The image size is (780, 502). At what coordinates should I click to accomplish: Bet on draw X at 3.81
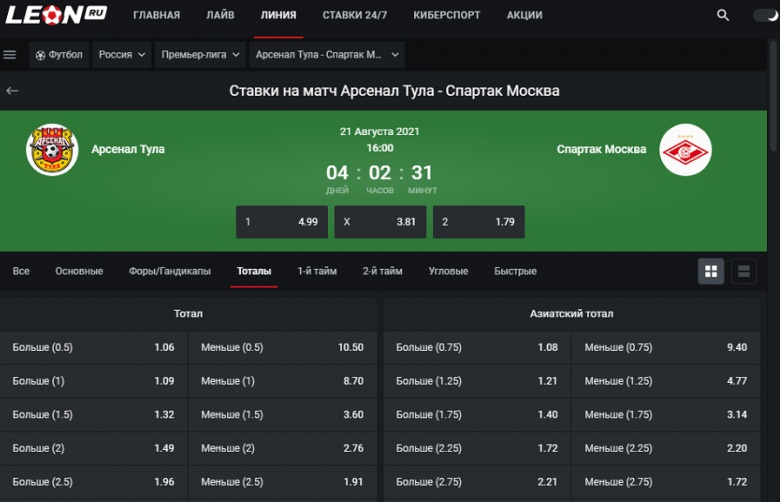(380, 222)
